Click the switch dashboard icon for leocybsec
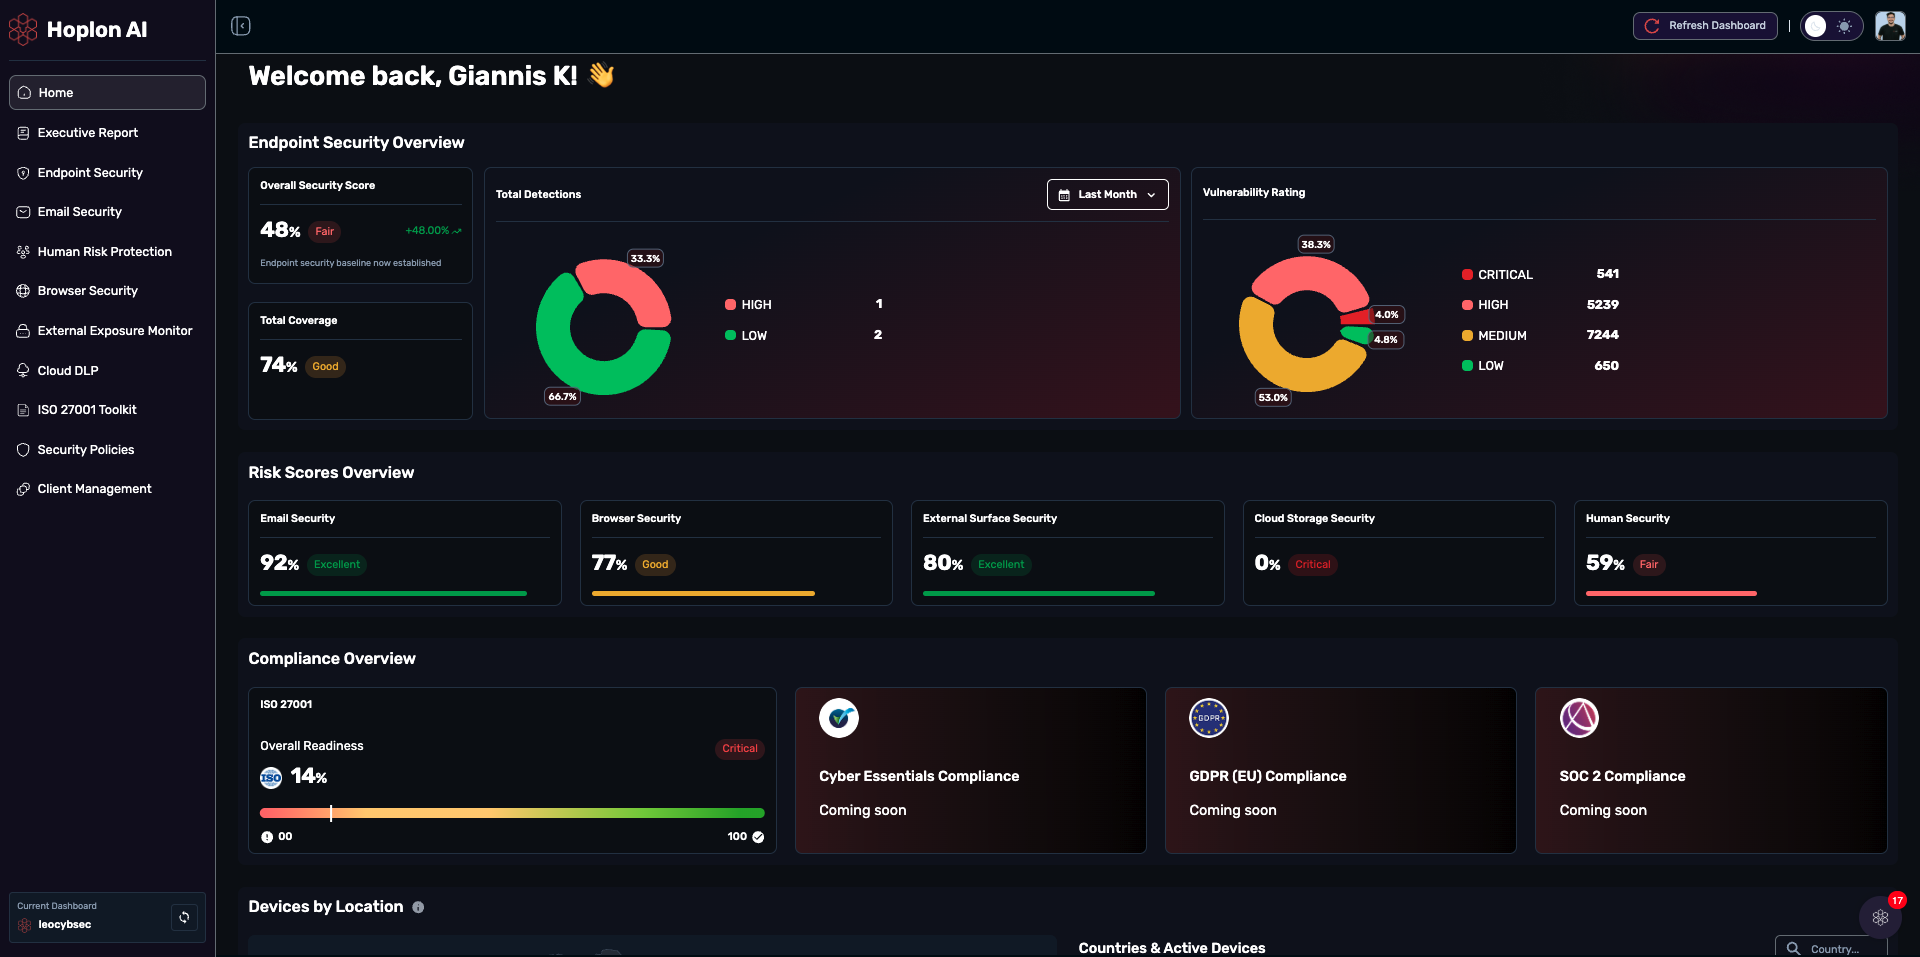Image resolution: width=1920 pixels, height=957 pixels. click(x=184, y=917)
